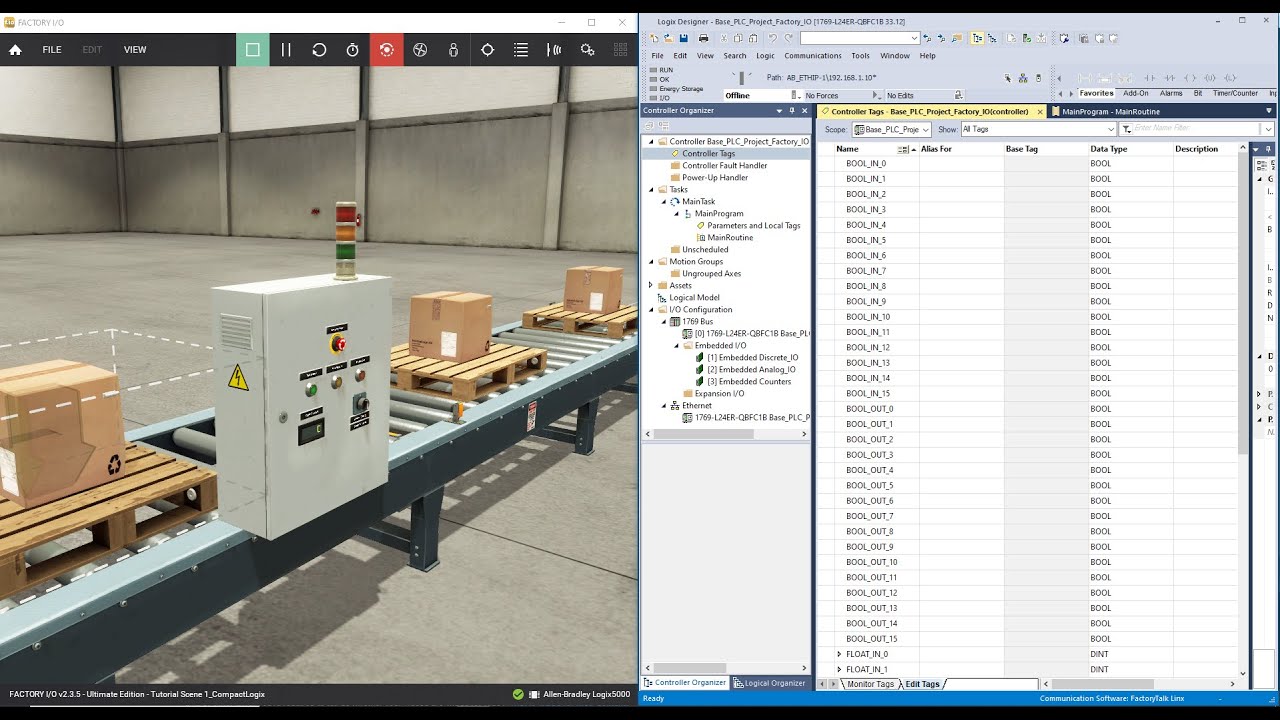
Task: Open the Logic menu
Action: click(x=765, y=56)
